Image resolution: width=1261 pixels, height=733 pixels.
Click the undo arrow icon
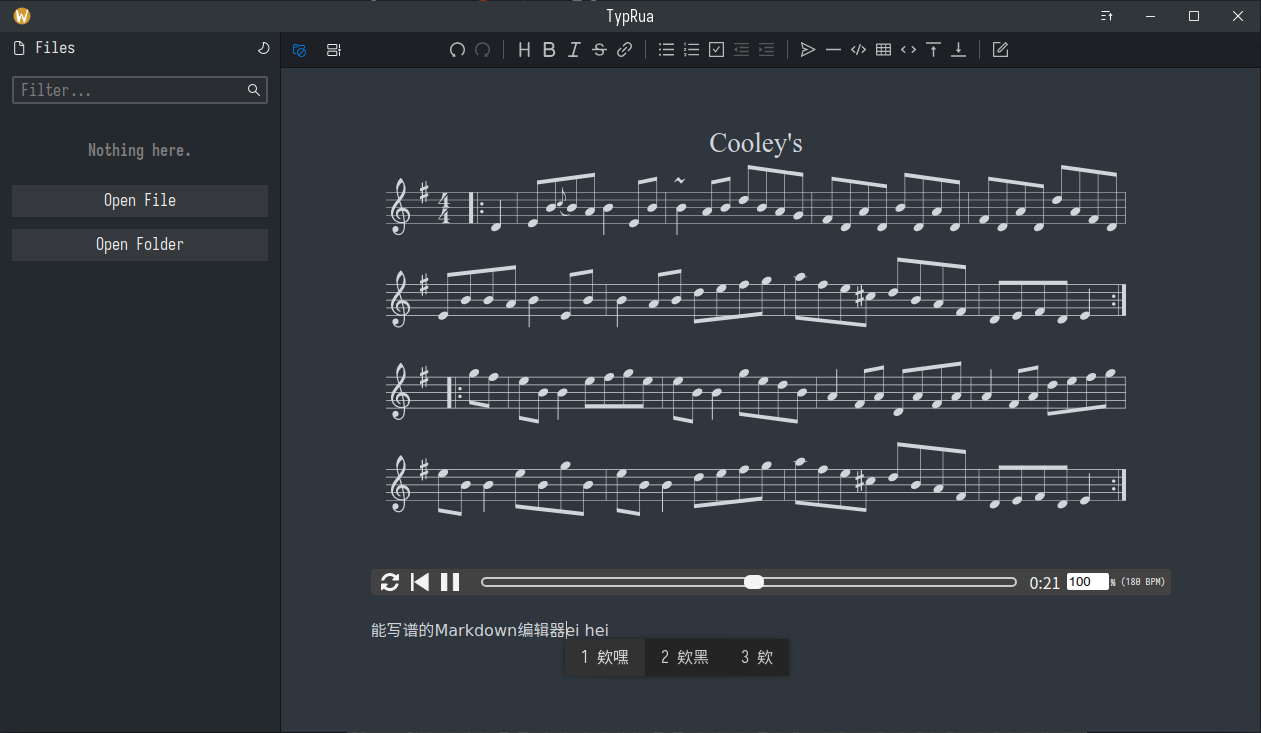pos(457,50)
